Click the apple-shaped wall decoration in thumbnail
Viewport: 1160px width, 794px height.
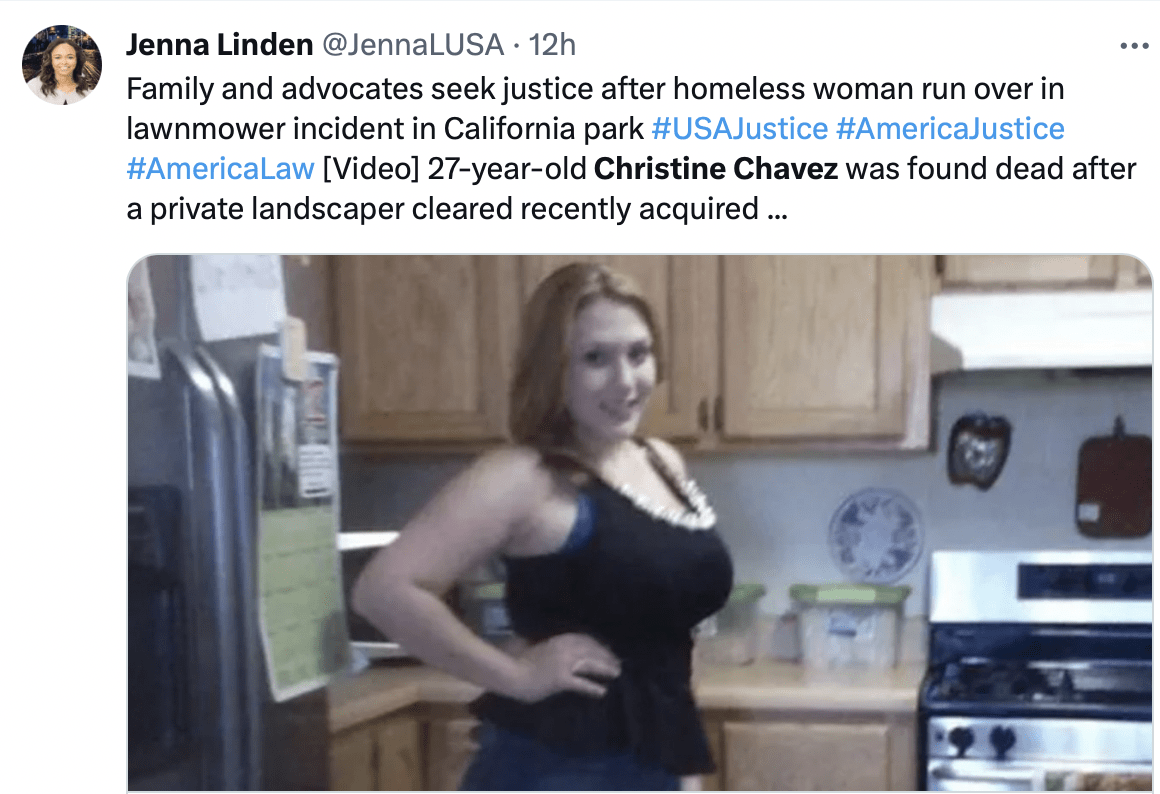(x=979, y=451)
